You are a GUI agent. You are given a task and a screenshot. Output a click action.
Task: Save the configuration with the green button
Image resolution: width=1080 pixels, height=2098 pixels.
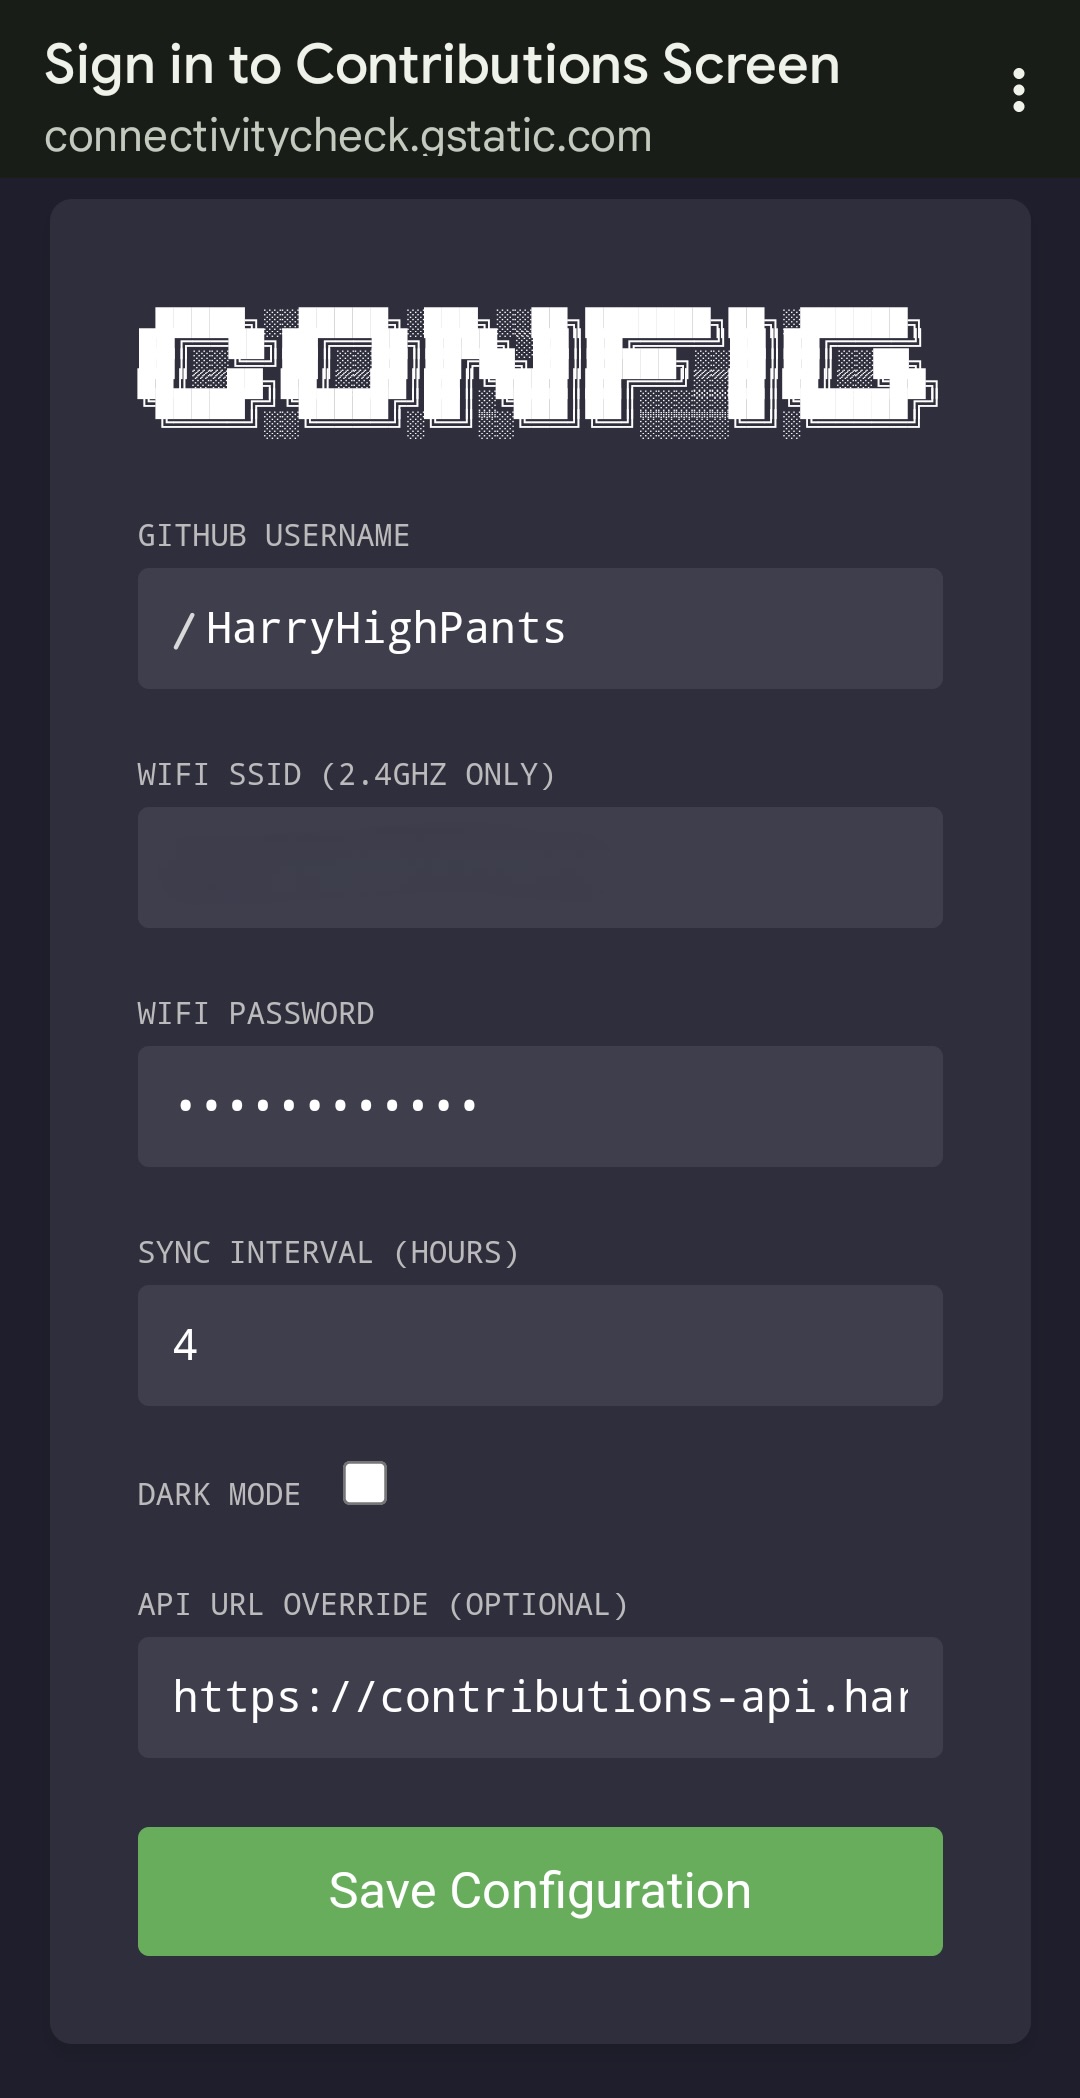click(x=540, y=1891)
